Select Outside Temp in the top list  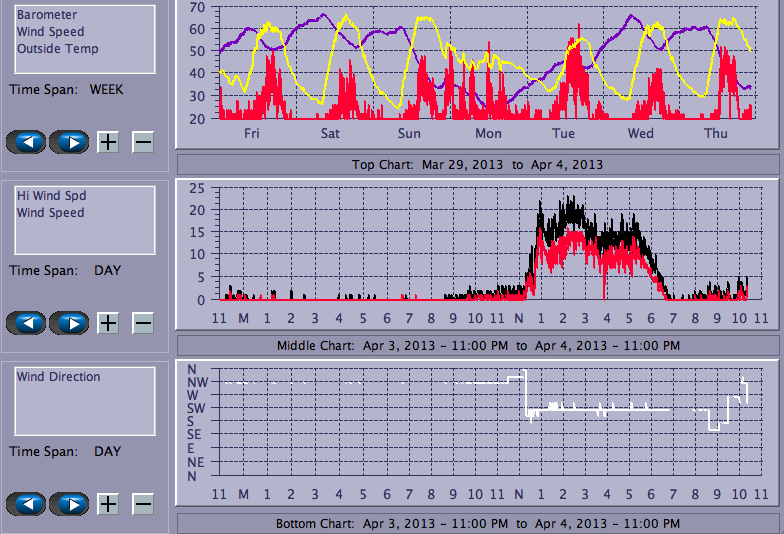coord(57,48)
